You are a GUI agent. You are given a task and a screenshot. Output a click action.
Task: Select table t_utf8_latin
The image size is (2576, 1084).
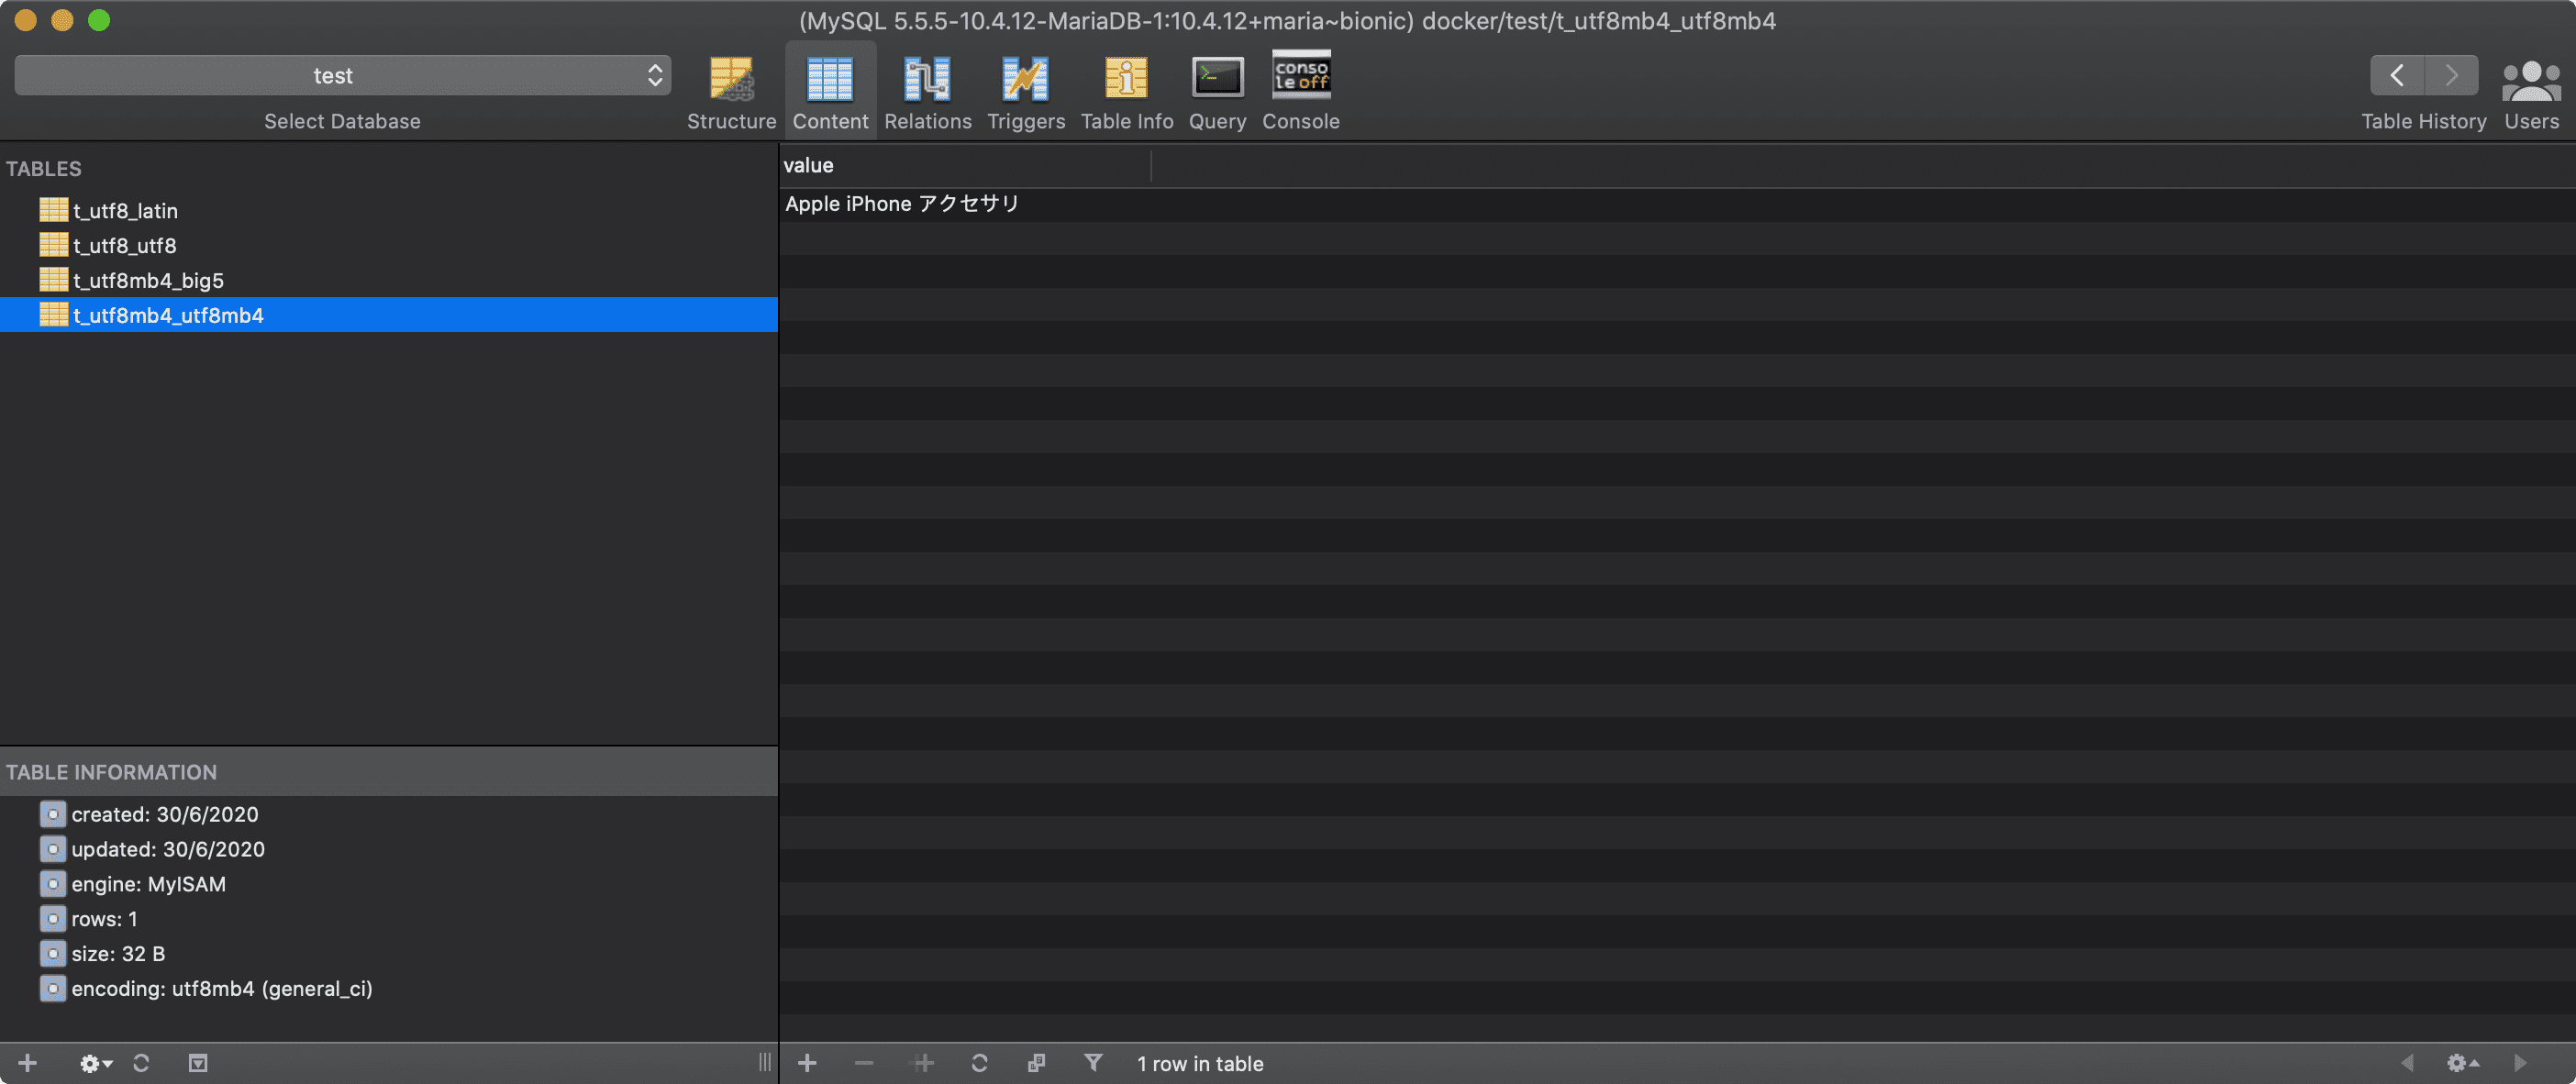pyautogui.click(x=388, y=211)
